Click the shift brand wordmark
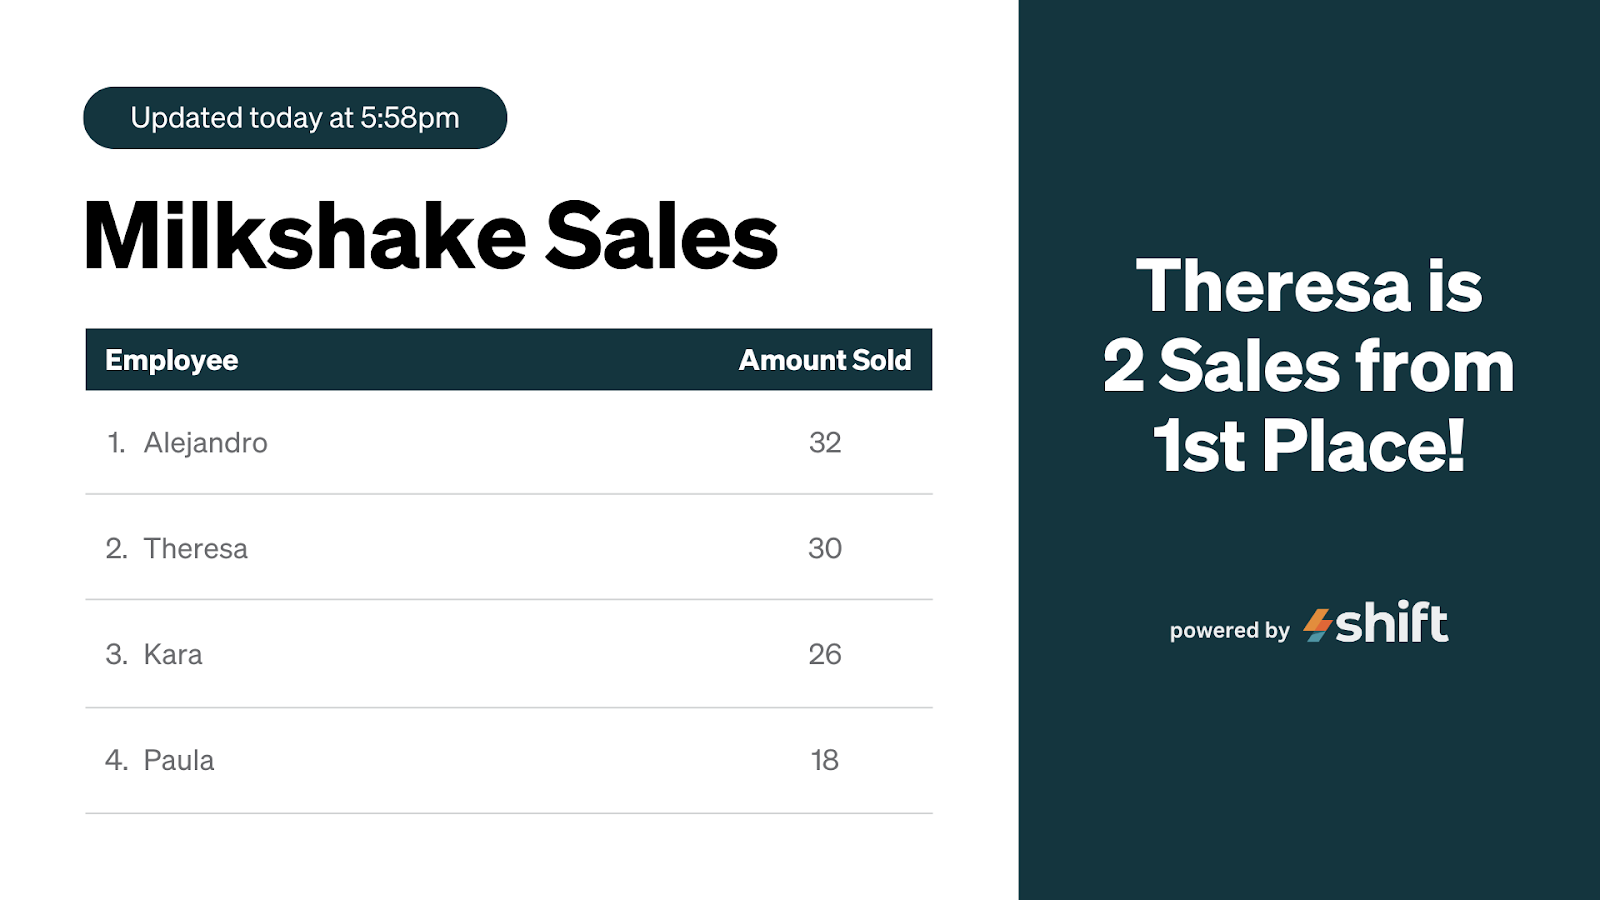1600x900 pixels. pos(1391,623)
